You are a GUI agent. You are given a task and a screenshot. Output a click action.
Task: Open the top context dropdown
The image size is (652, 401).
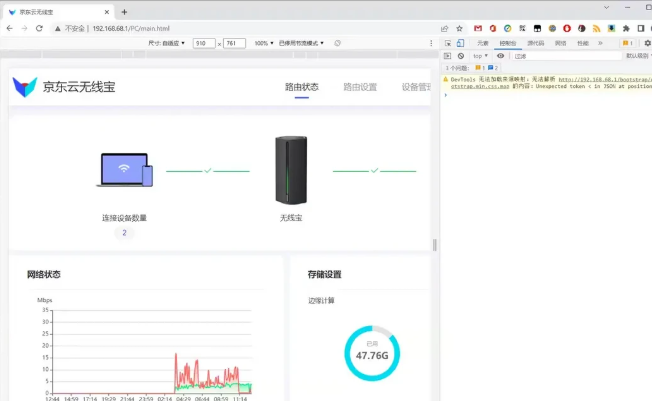click(x=480, y=56)
